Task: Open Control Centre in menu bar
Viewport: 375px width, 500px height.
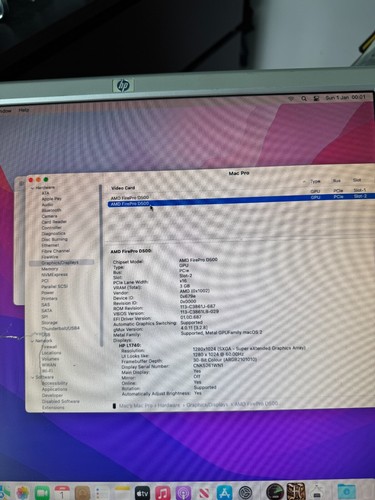Action: (x=316, y=99)
